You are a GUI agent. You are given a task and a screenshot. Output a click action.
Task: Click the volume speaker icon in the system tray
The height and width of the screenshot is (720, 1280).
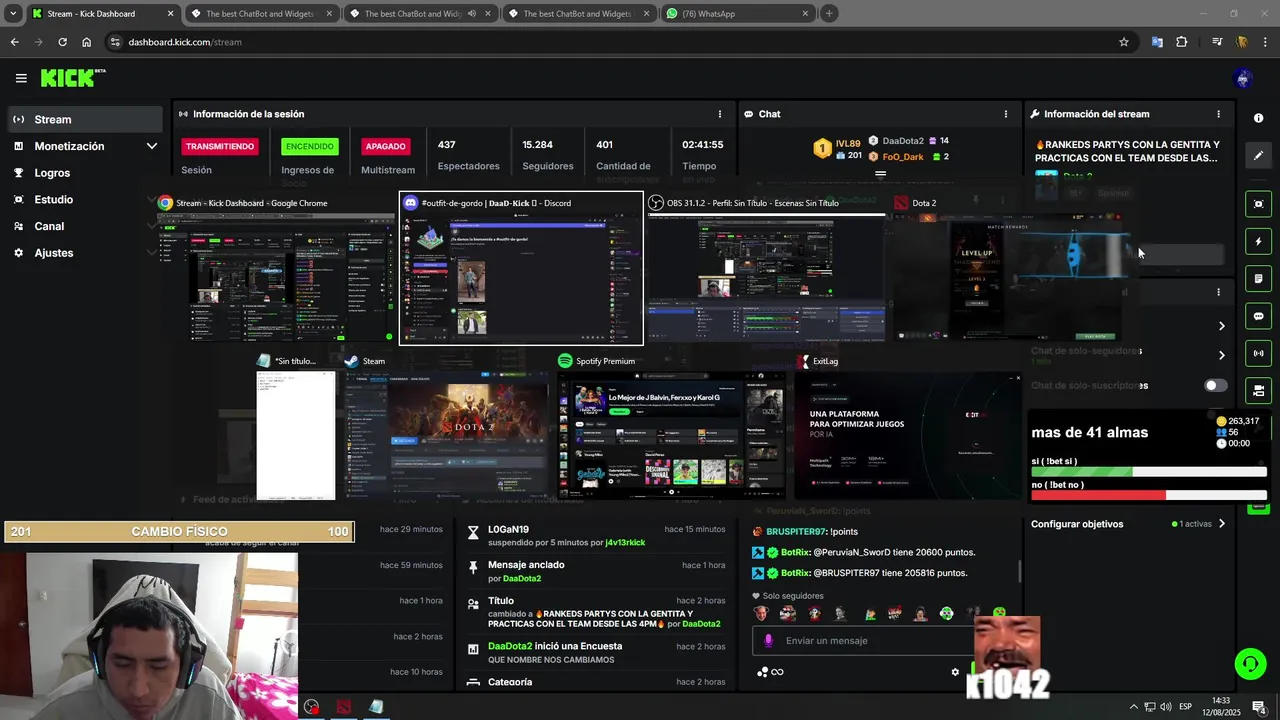[x=1165, y=707]
